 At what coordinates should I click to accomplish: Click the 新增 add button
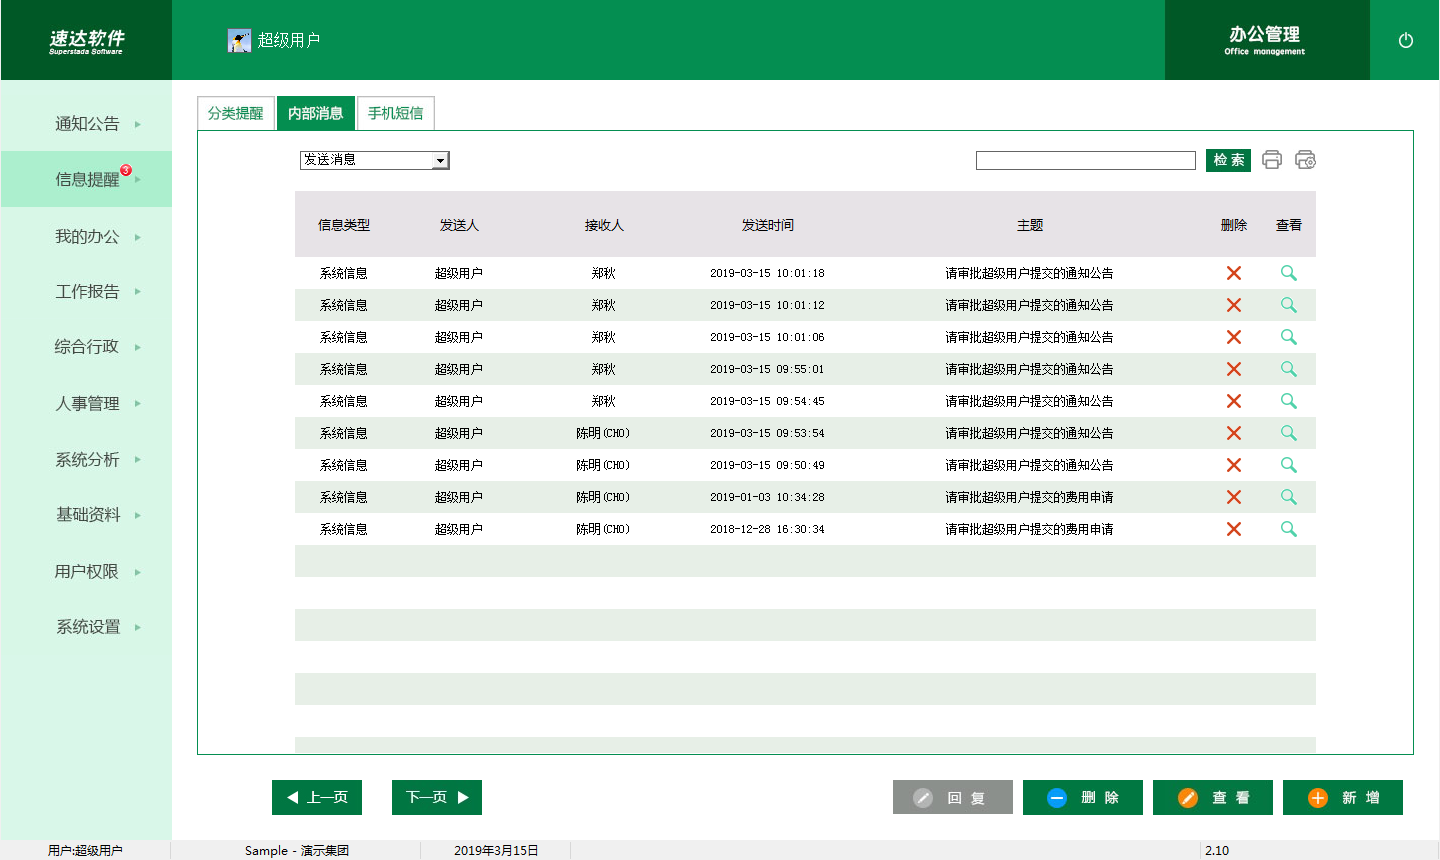point(1342,797)
